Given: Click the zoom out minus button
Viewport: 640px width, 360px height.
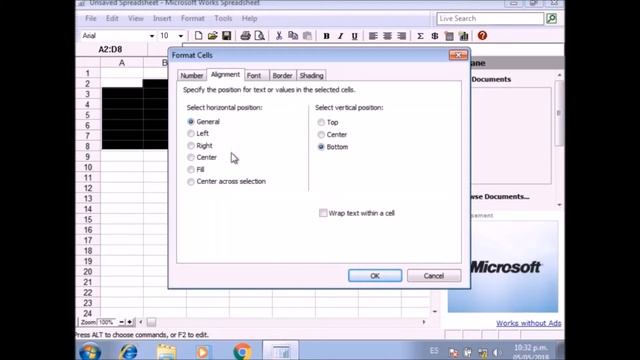Looking at the screenshot, I should (x=122, y=322).
